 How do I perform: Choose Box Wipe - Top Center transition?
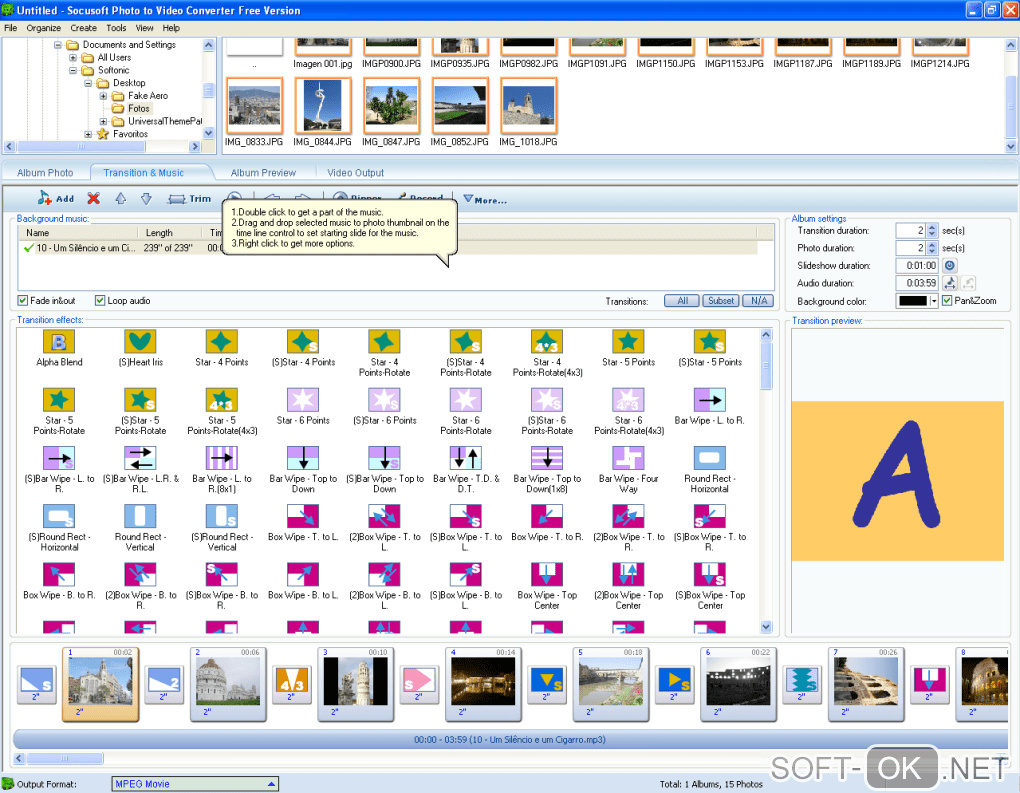coord(547,574)
